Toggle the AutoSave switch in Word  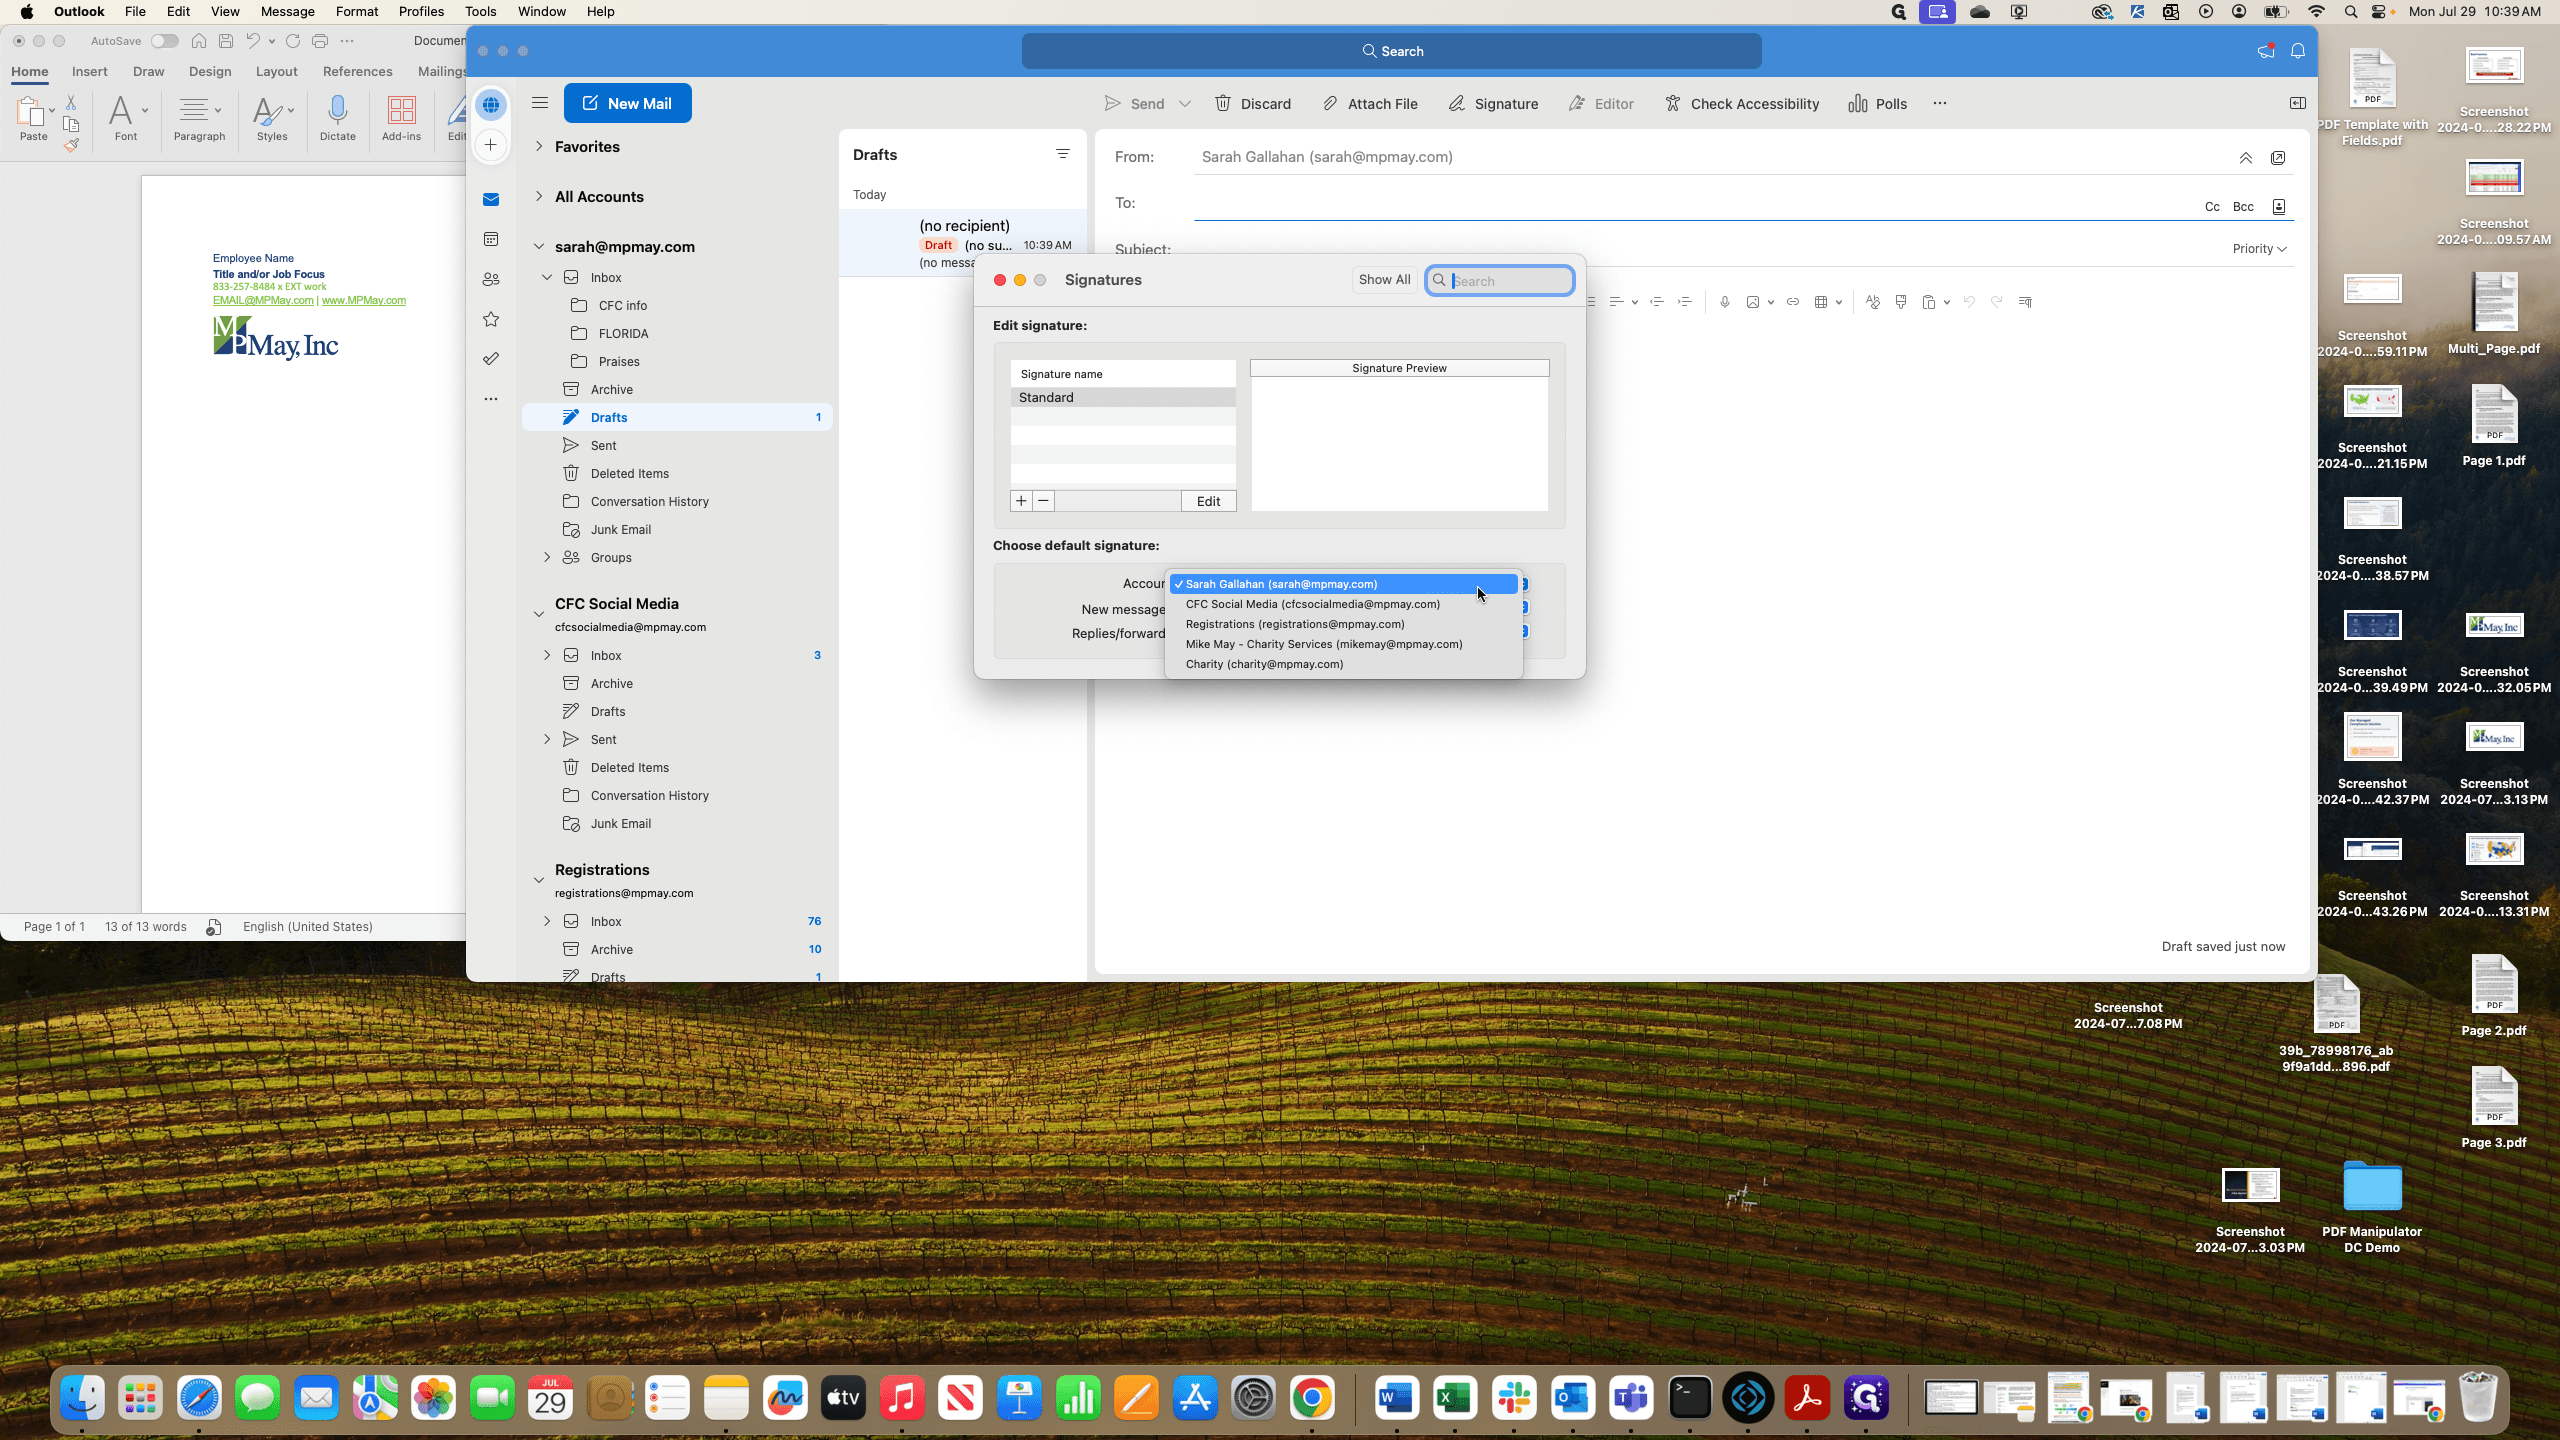tap(164, 41)
